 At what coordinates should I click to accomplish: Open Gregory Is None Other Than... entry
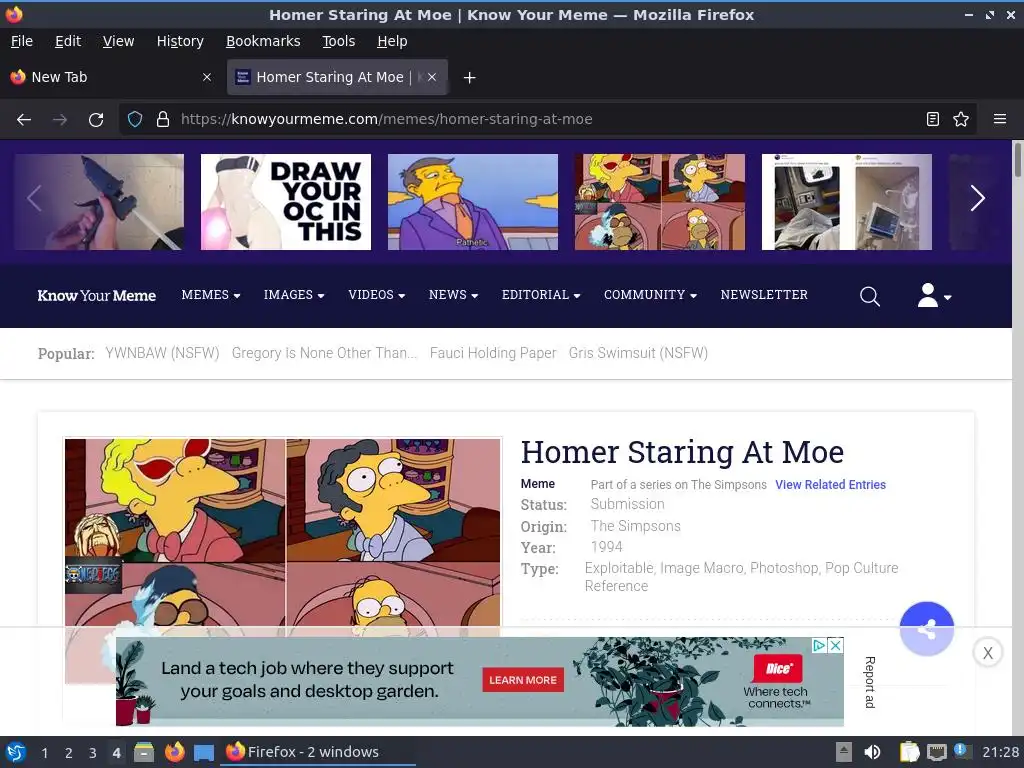[x=324, y=353]
